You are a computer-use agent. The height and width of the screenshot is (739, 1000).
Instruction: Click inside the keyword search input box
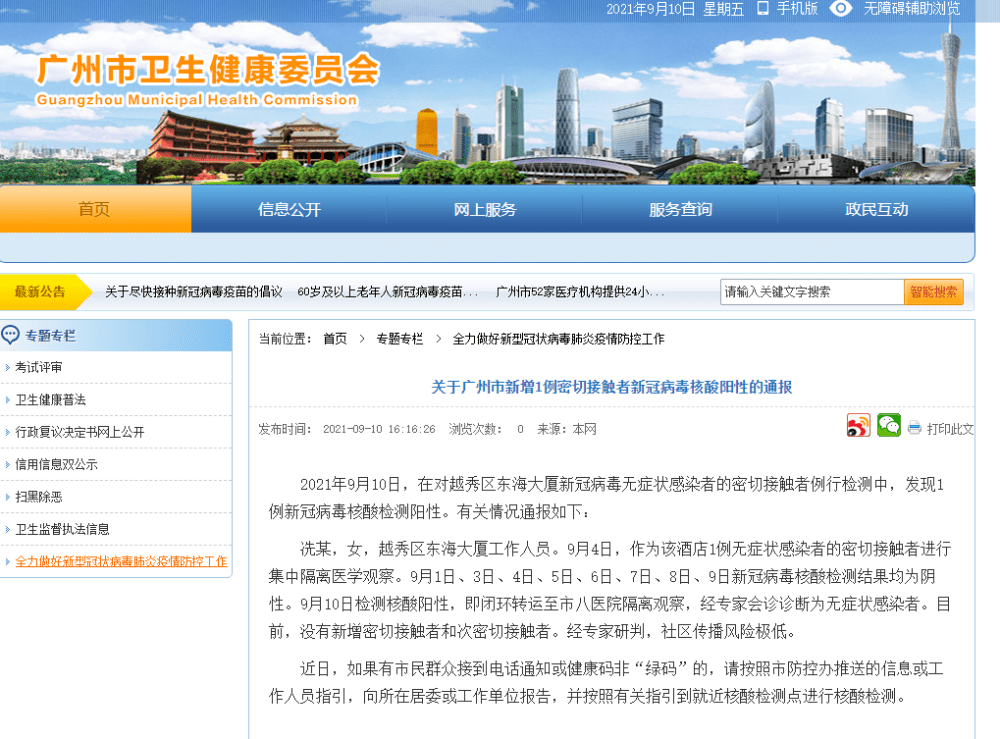coord(810,291)
